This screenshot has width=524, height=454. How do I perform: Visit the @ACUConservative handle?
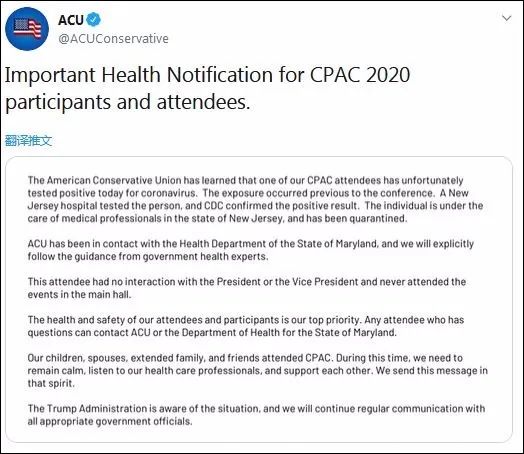(x=113, y=39)
